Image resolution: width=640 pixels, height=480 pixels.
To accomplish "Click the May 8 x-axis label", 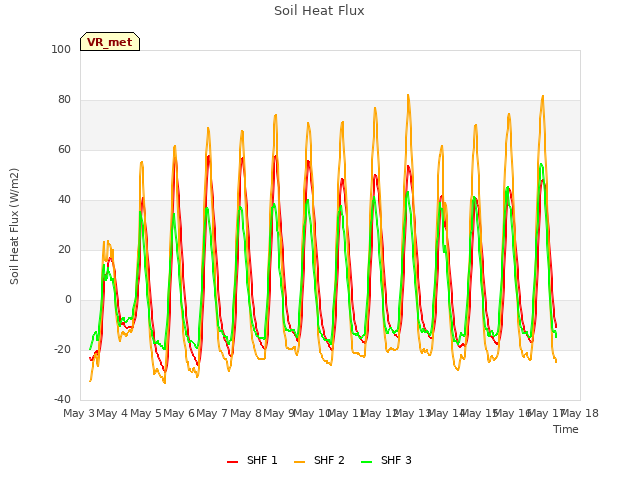I will [x=246, y=413].
